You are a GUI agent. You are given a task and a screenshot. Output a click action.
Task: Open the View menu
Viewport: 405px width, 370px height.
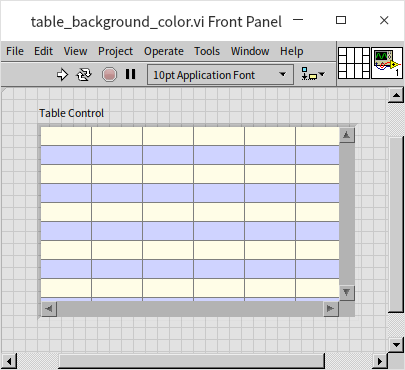pyautogui.click(x=75, y=51)
